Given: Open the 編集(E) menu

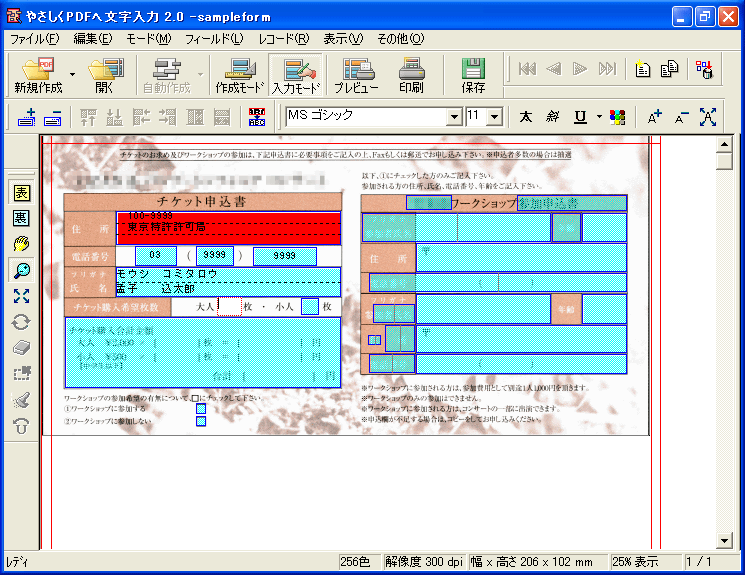Looking at the screenshot, I should click(x=93, y=39).
